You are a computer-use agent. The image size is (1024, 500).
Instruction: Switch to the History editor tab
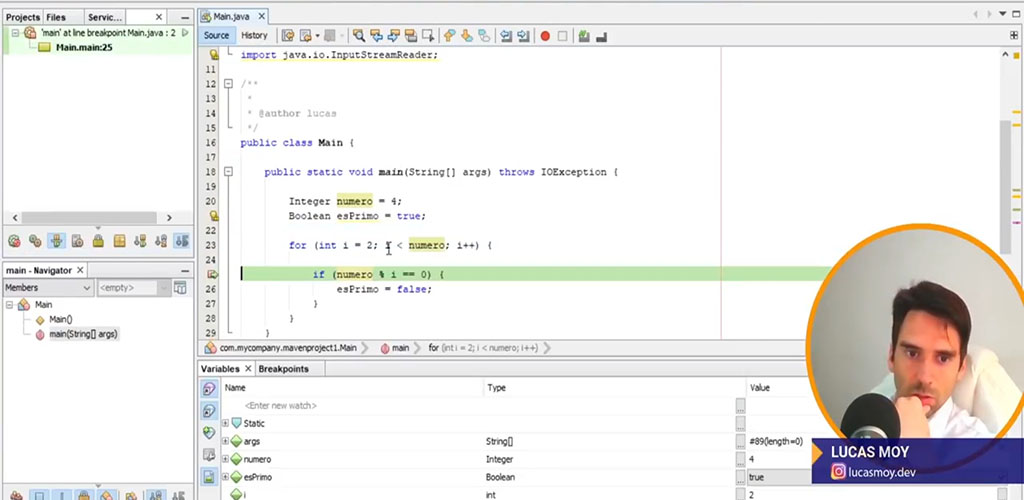point(254,35)
